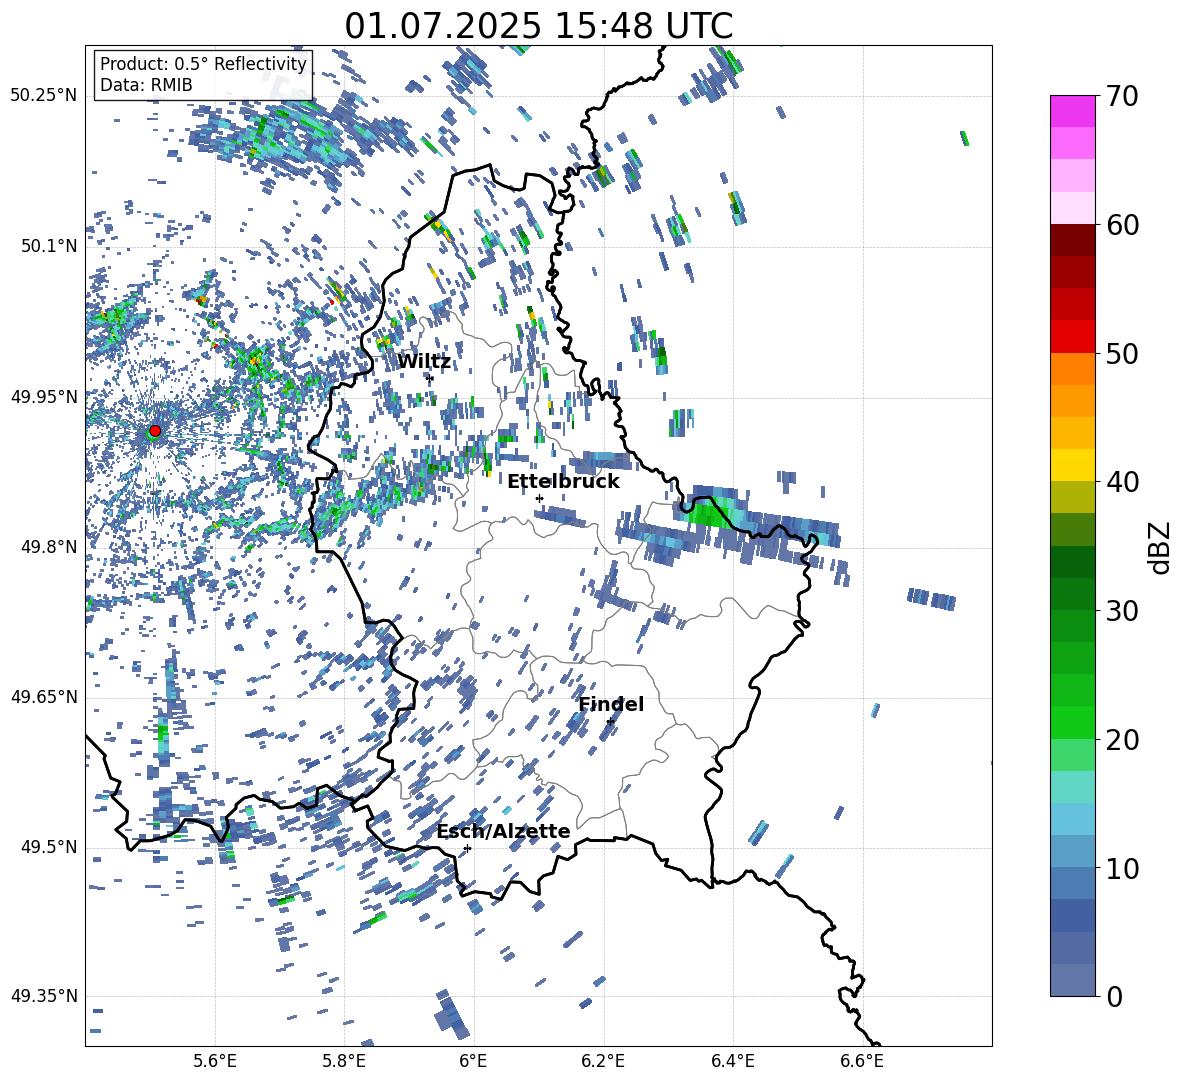Click the Data: RMIB text
This screenshot has height=1081, width=1184.
[146, 85]
